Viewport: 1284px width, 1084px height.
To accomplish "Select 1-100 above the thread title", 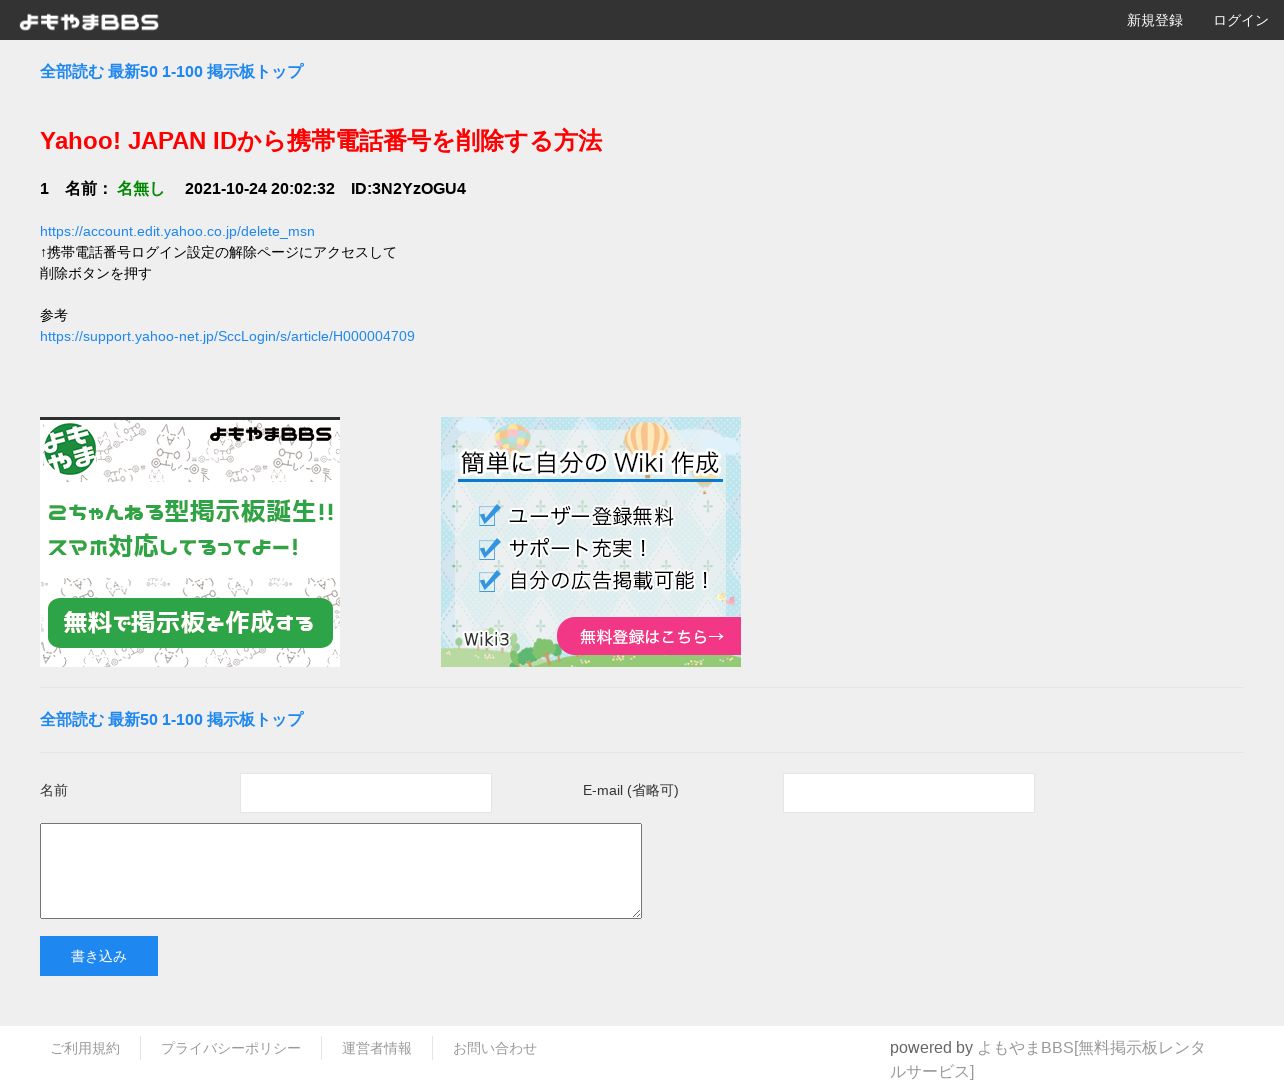I will coord(182,72).
